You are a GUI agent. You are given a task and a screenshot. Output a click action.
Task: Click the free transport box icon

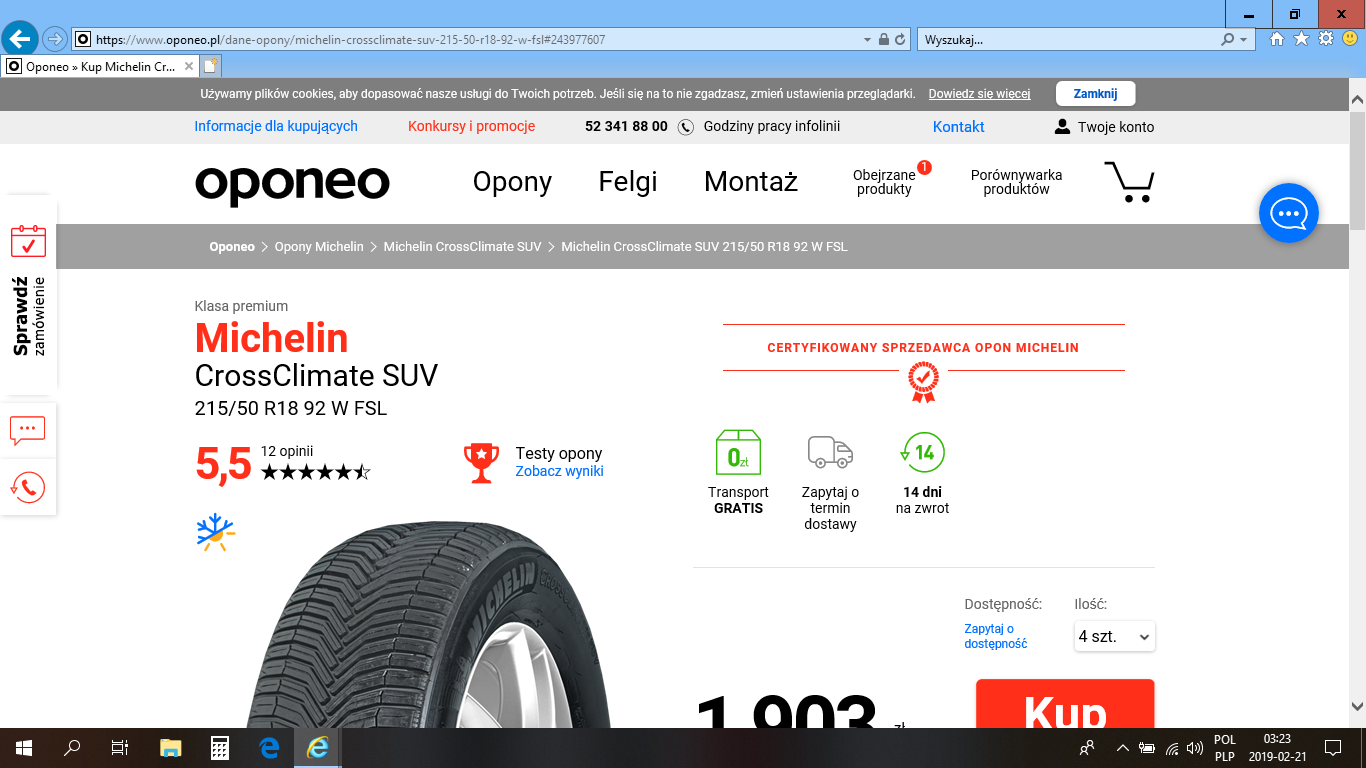[738, 453]
